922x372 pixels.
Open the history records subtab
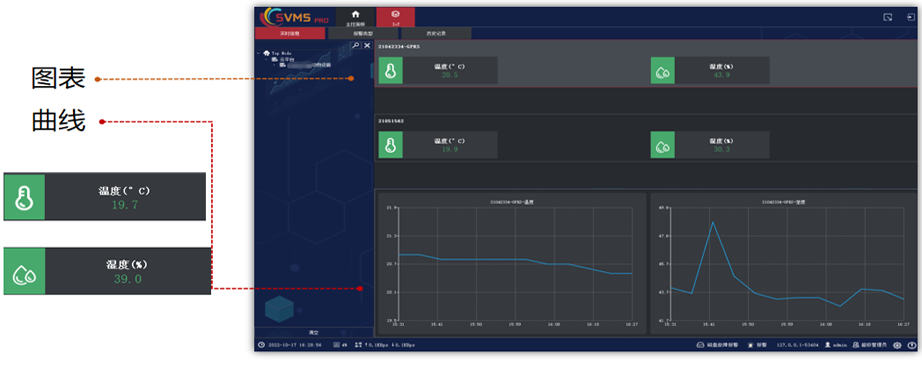click(436, 33)
